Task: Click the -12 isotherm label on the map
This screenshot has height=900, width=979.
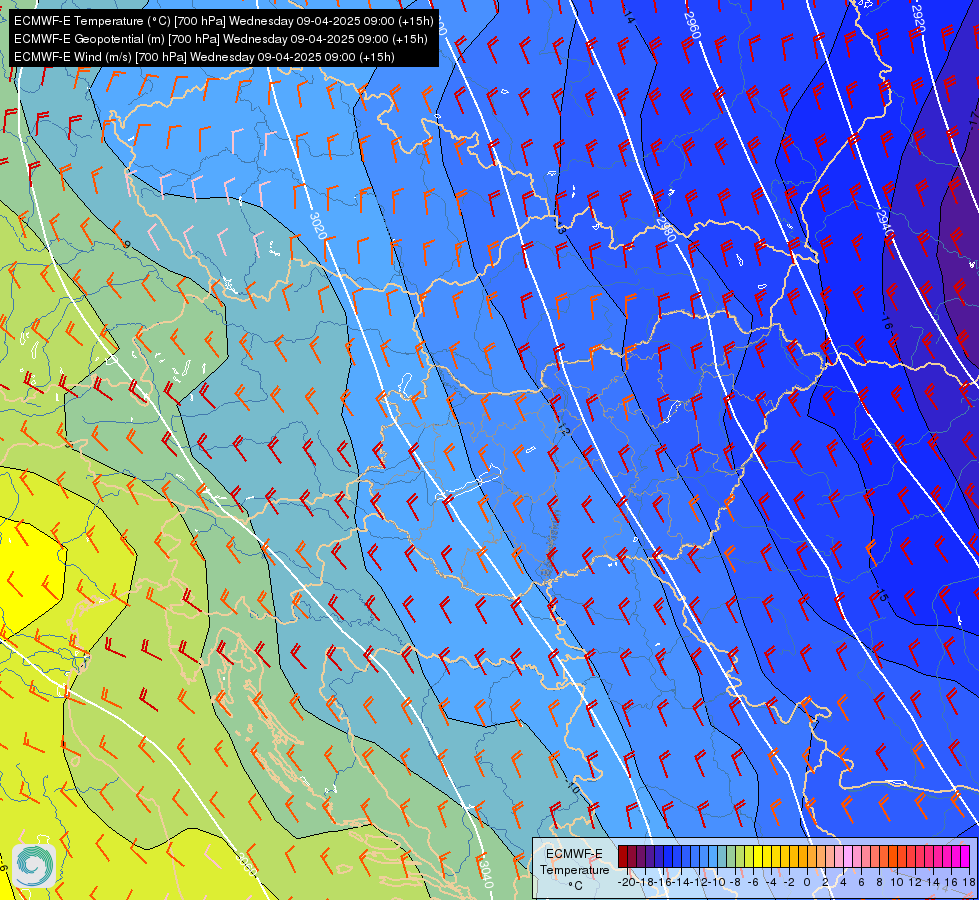Action: pos(563,427)
